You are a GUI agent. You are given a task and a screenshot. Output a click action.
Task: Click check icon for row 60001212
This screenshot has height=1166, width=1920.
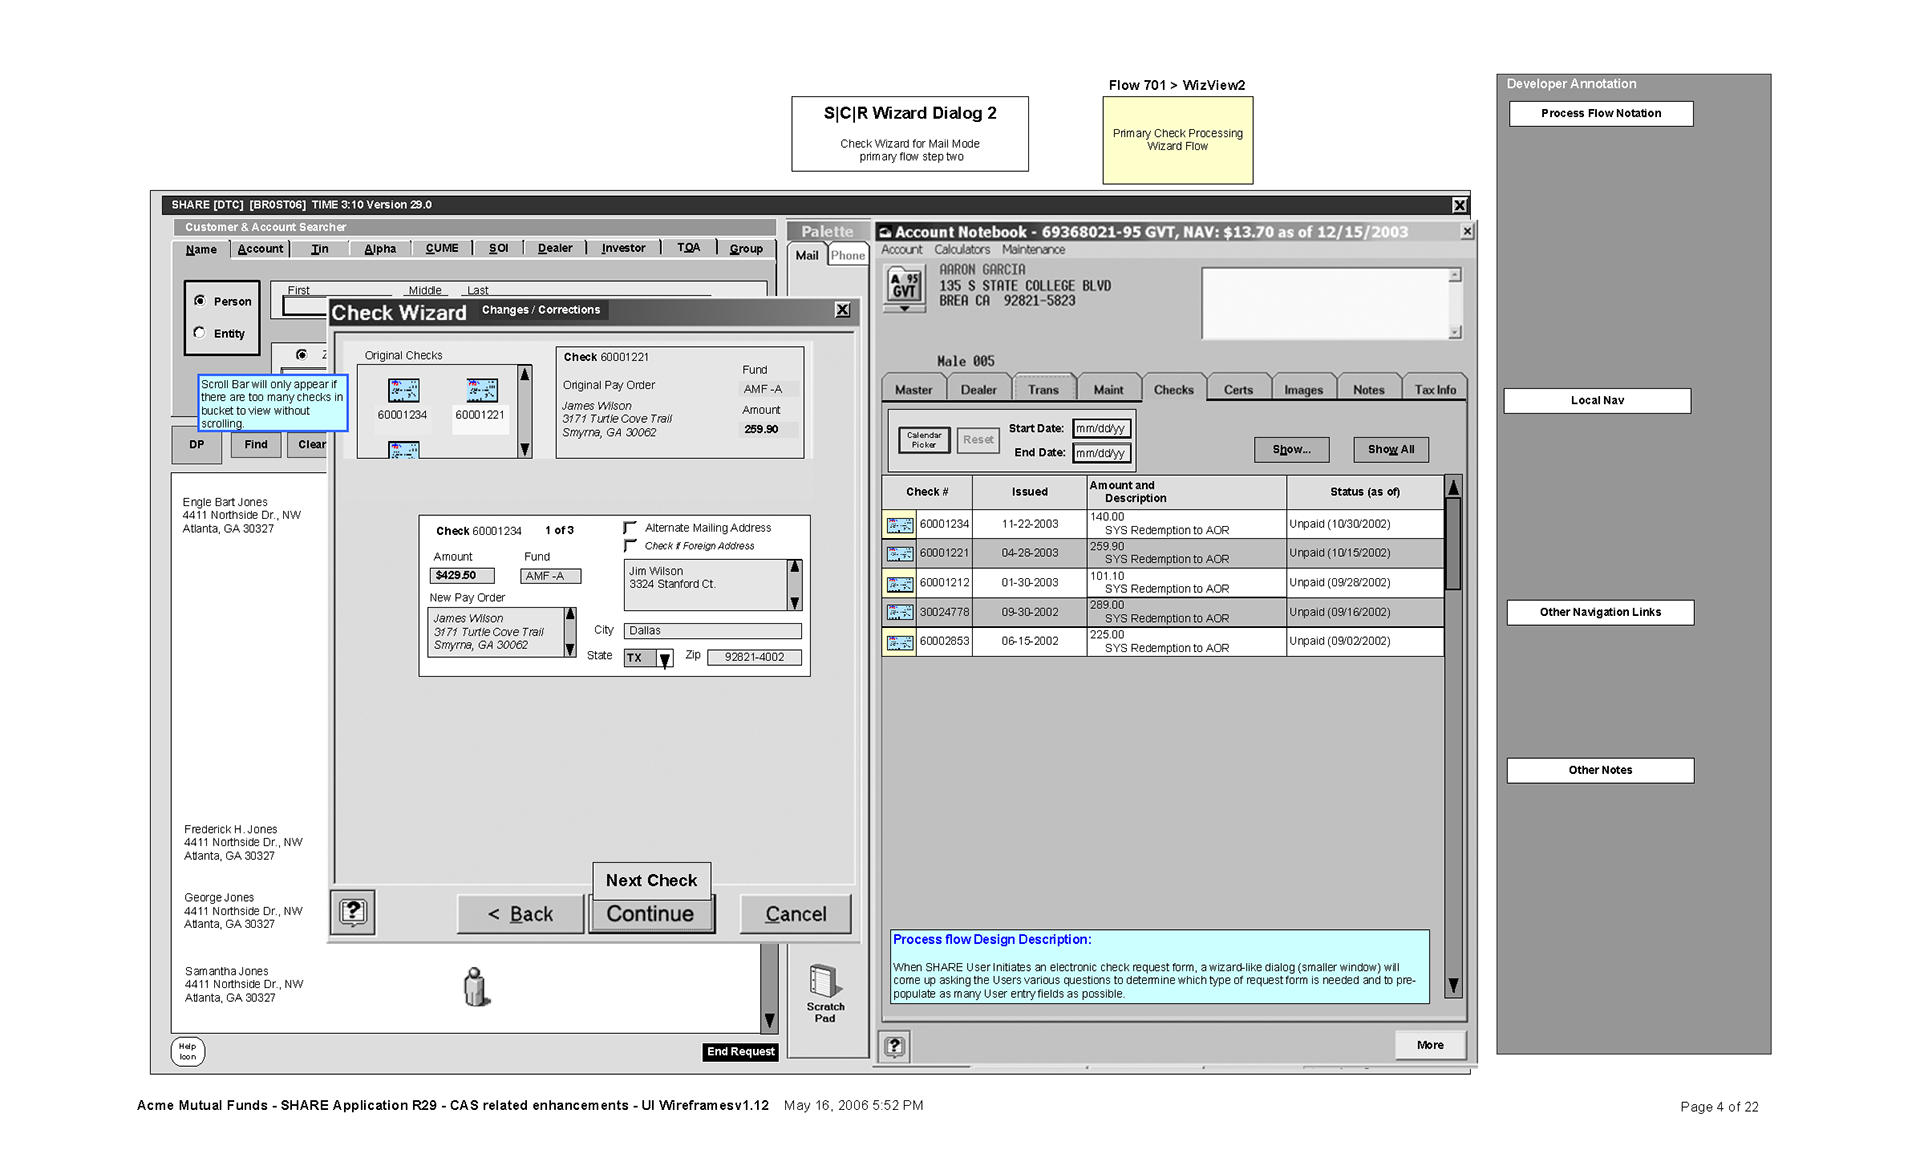pyautogui.click(x=899, y=583)
